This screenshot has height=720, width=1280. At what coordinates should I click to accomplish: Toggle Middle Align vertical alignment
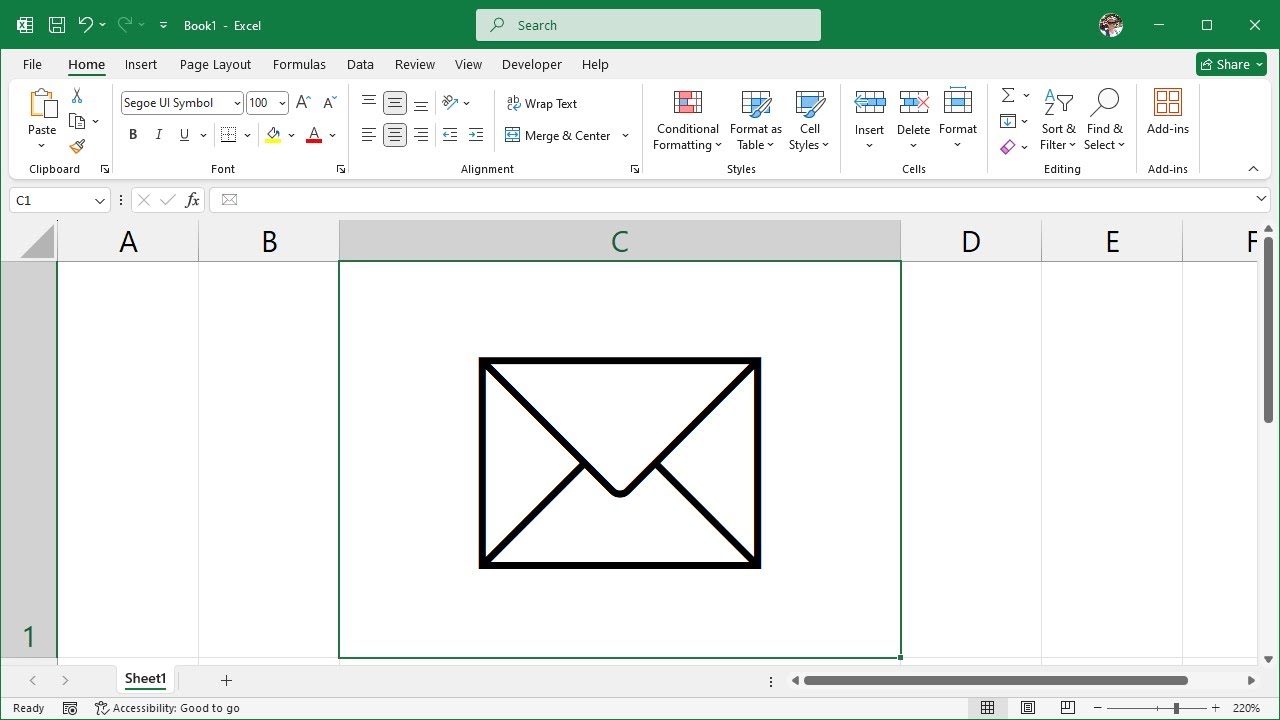[x=395, y=103]
